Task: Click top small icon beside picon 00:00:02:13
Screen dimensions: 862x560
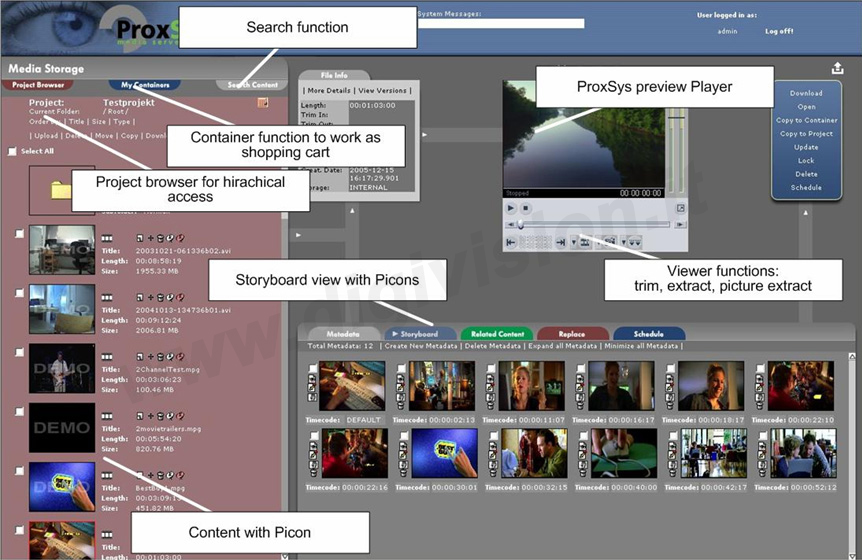Action: (401, 378)
